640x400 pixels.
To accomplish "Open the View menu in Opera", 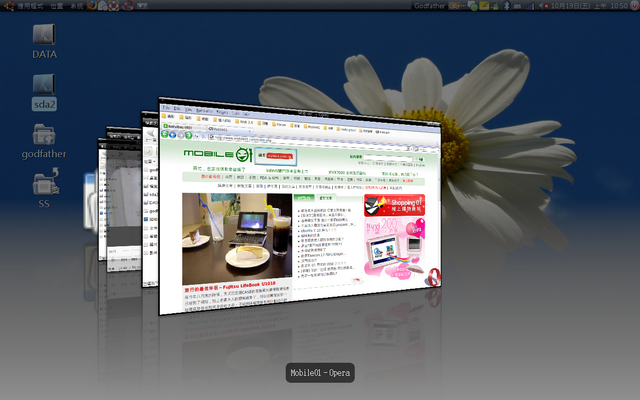I will [x=188, y=109].
